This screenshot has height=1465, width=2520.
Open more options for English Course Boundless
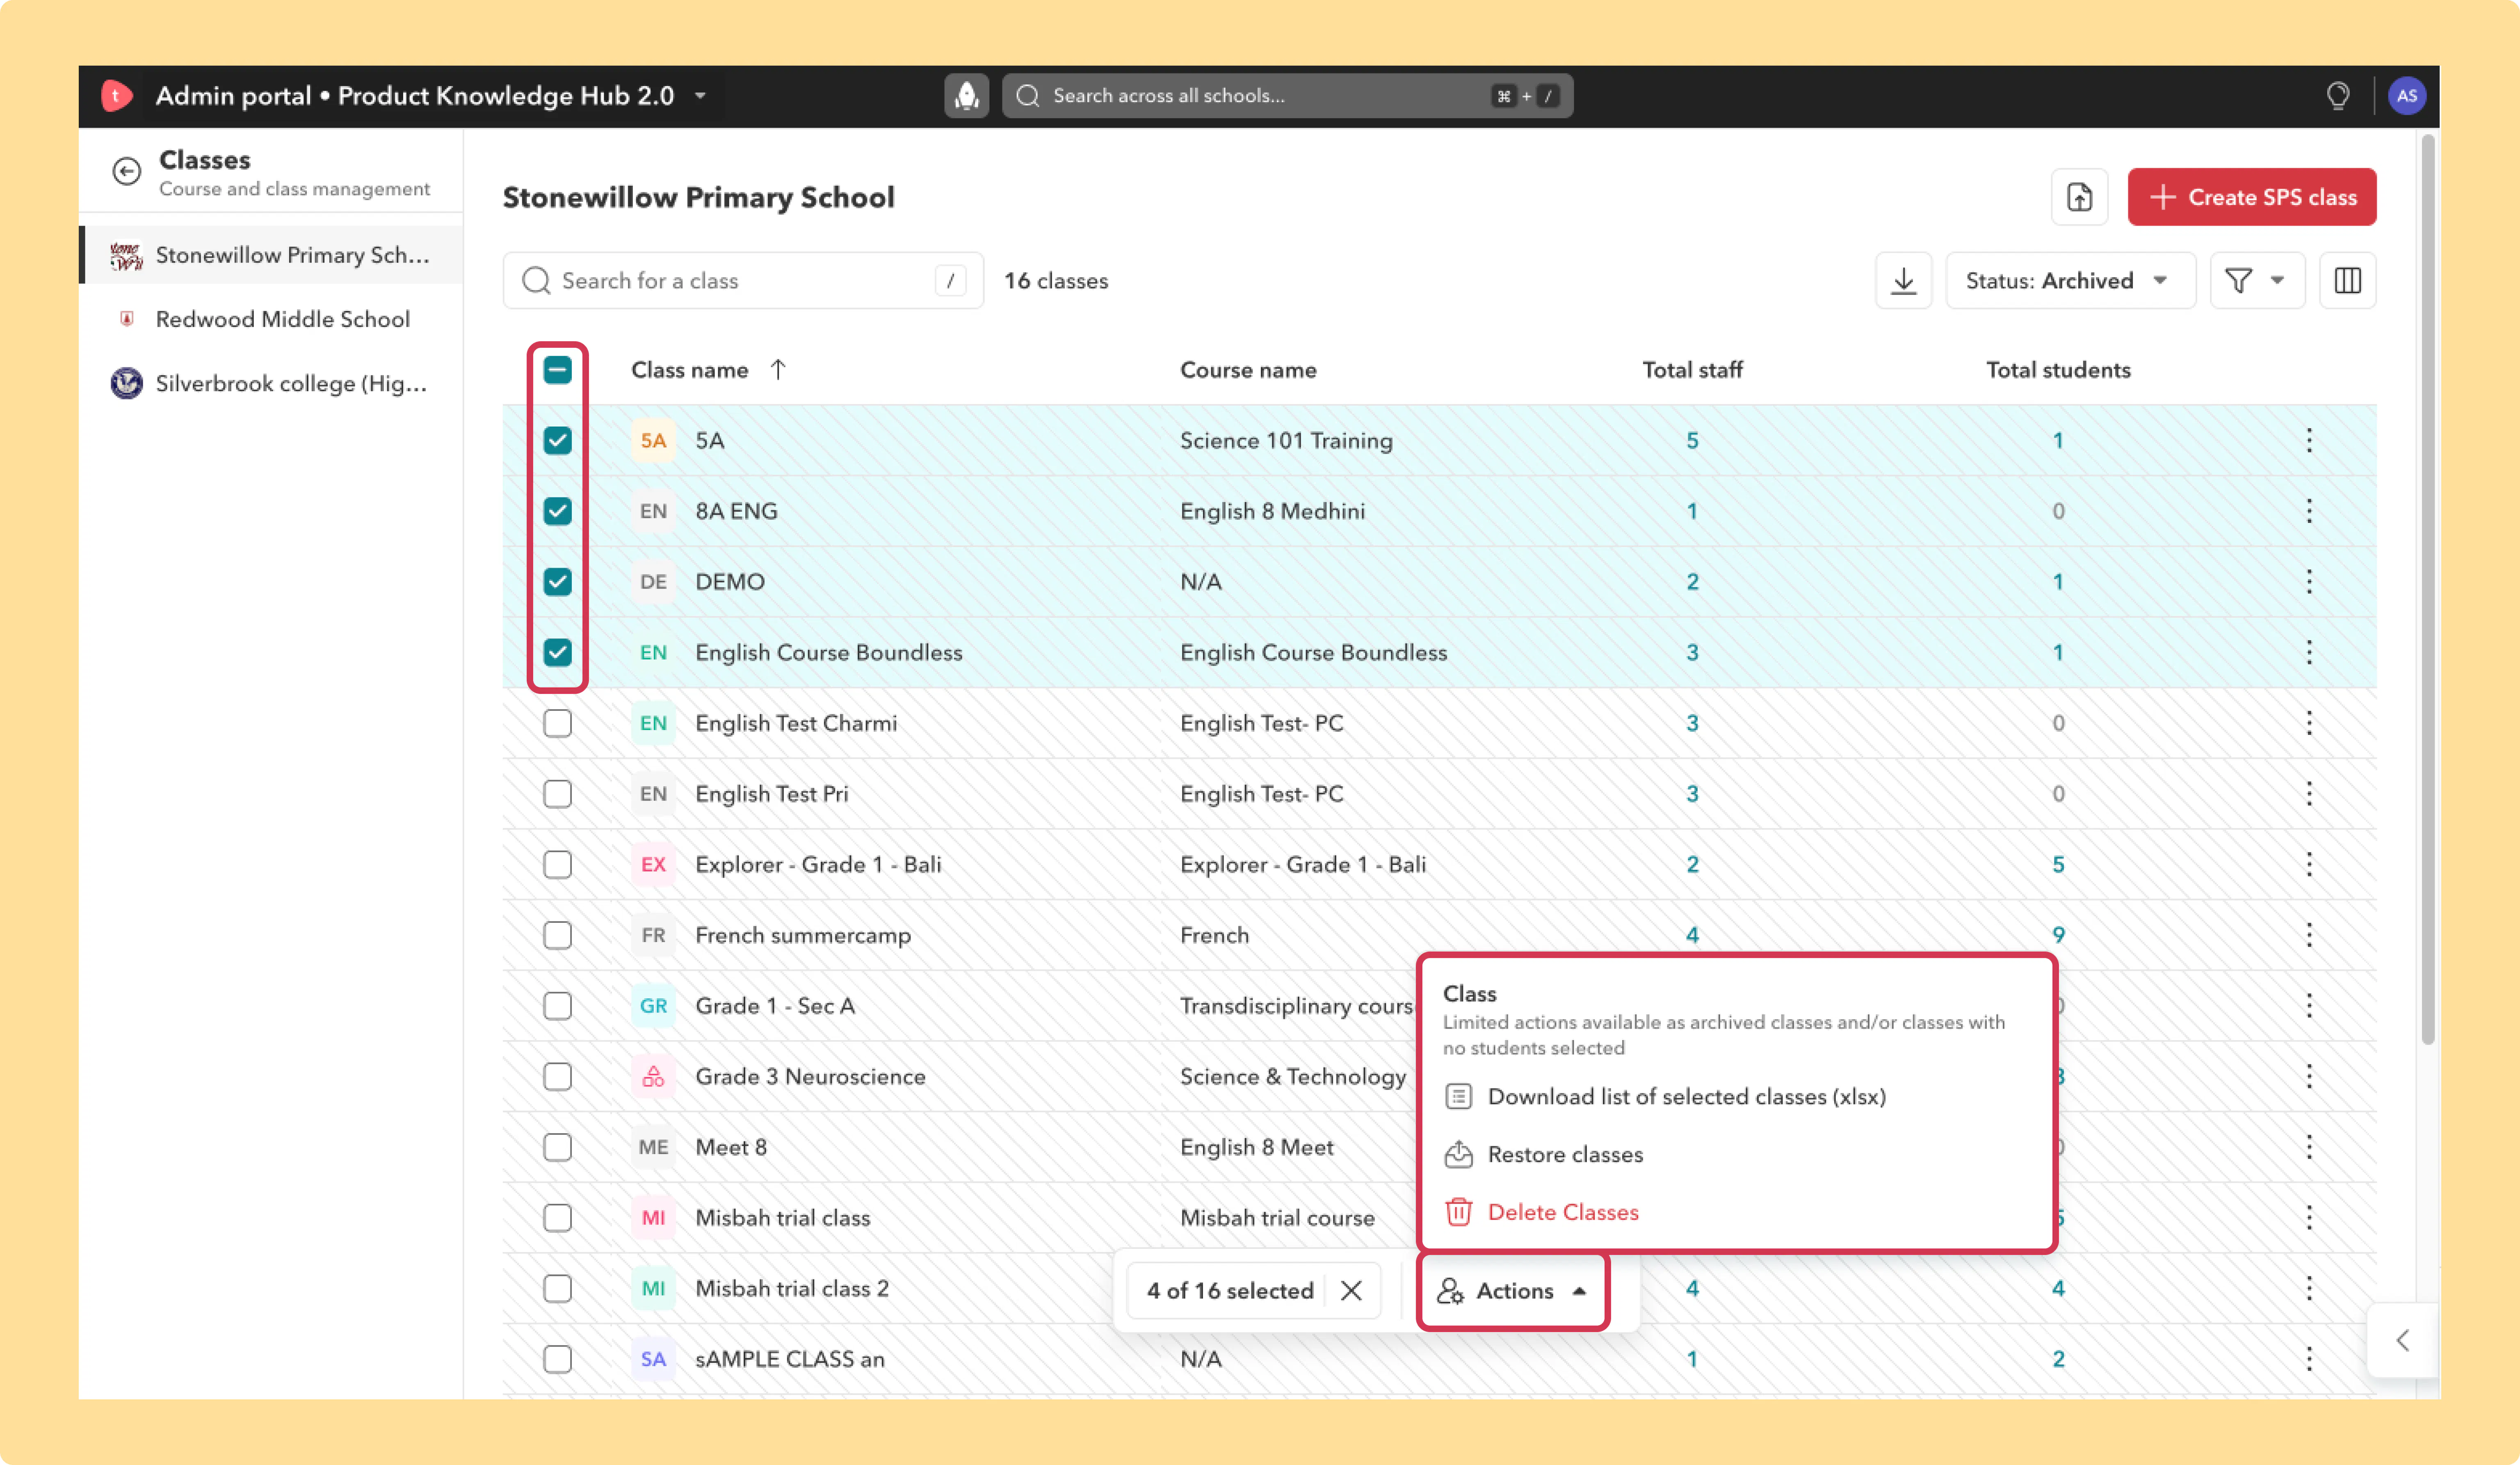click(x=2309, y=653)
